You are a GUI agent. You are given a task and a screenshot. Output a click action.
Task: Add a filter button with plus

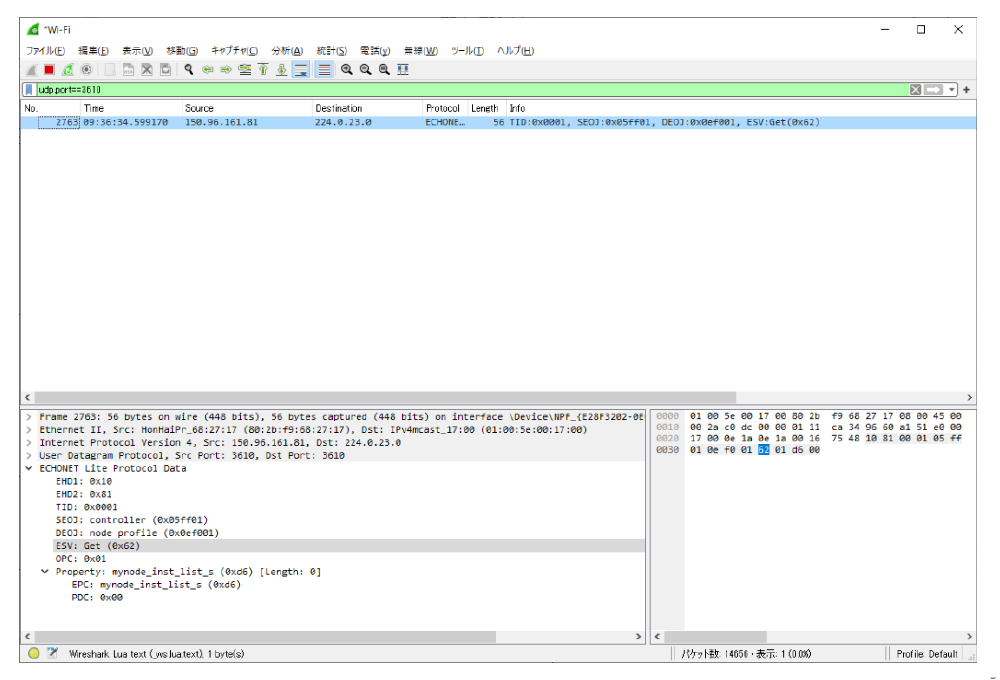click(x=966, y=89)
